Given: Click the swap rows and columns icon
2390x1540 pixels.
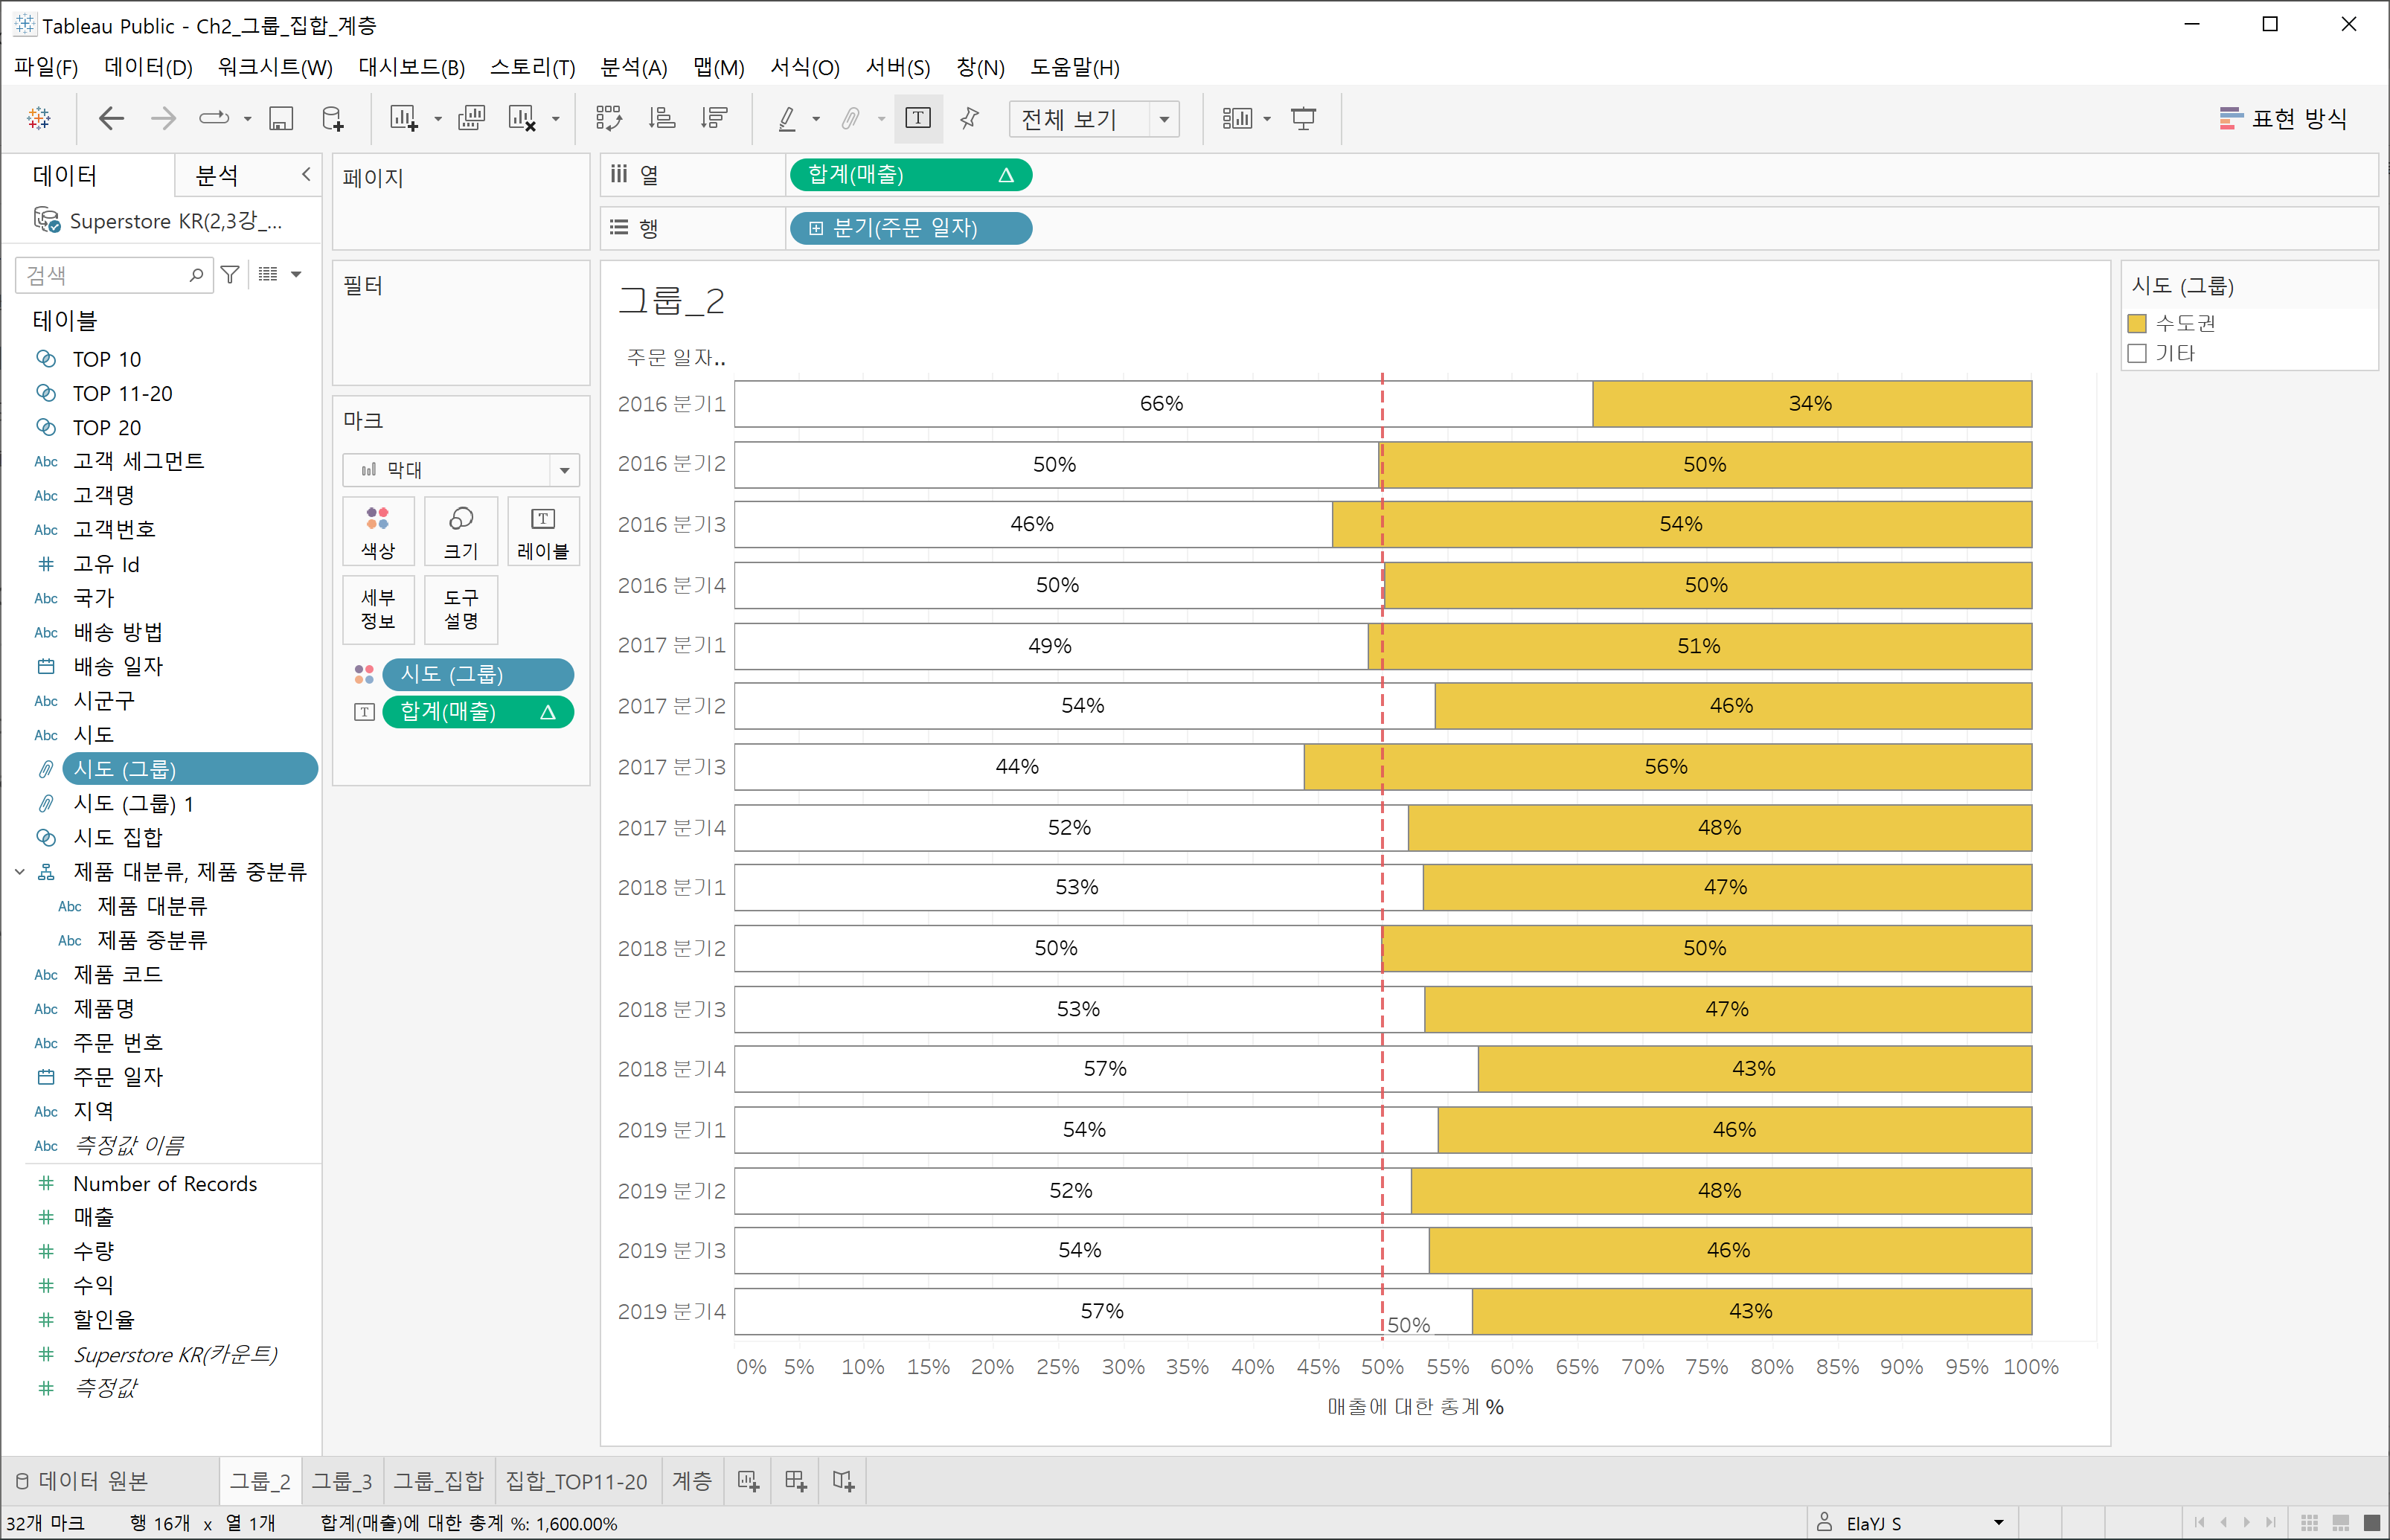Looking at the screenshot, I should coord(608,119).
